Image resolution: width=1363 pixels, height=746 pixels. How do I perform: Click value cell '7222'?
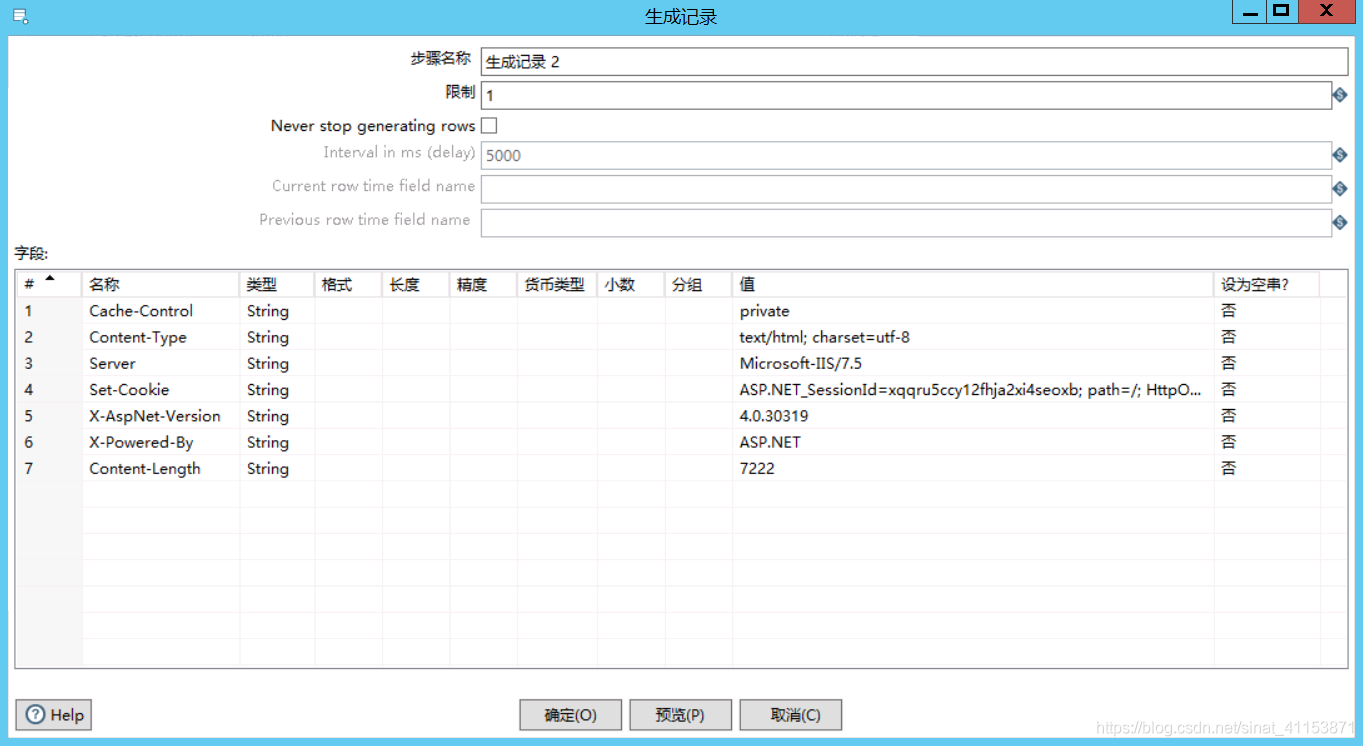coord(973,468)
